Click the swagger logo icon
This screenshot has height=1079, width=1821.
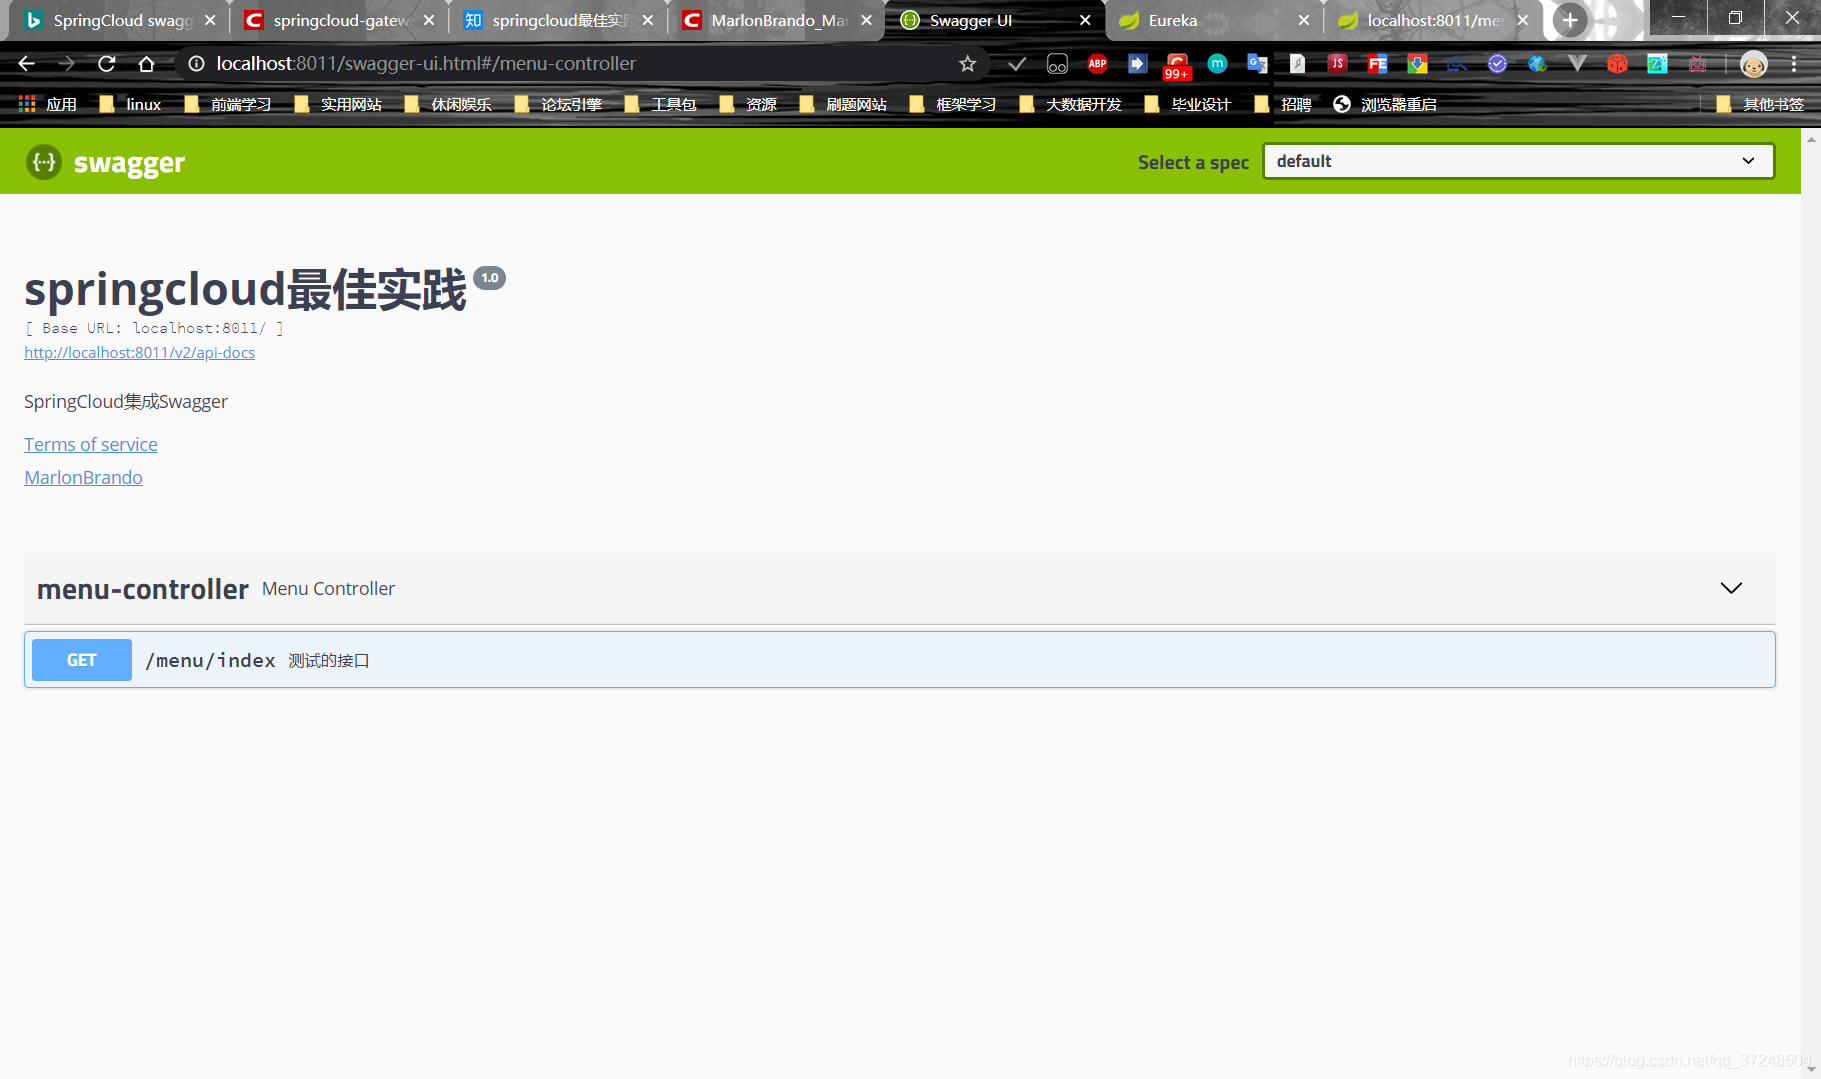[43, 162]
